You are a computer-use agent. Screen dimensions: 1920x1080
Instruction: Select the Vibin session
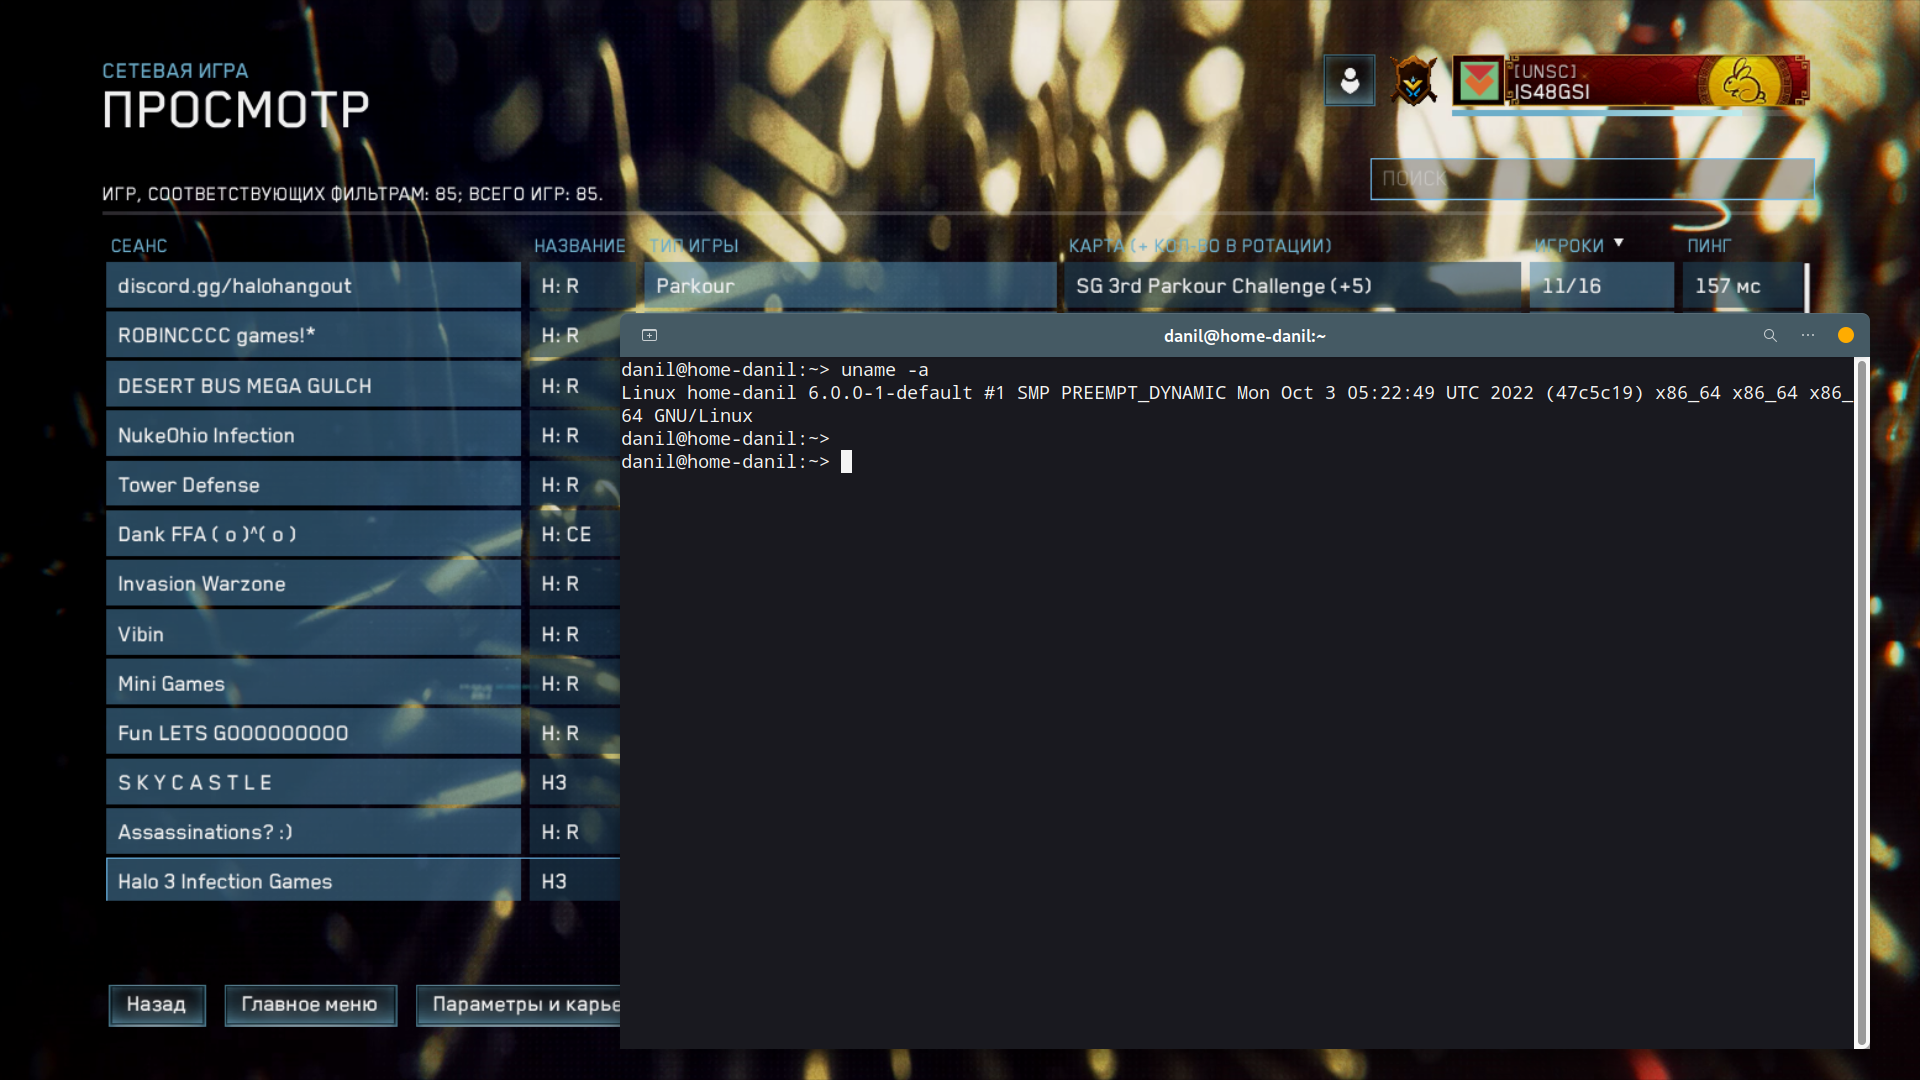pyautogui.click(x=313, y=634)
